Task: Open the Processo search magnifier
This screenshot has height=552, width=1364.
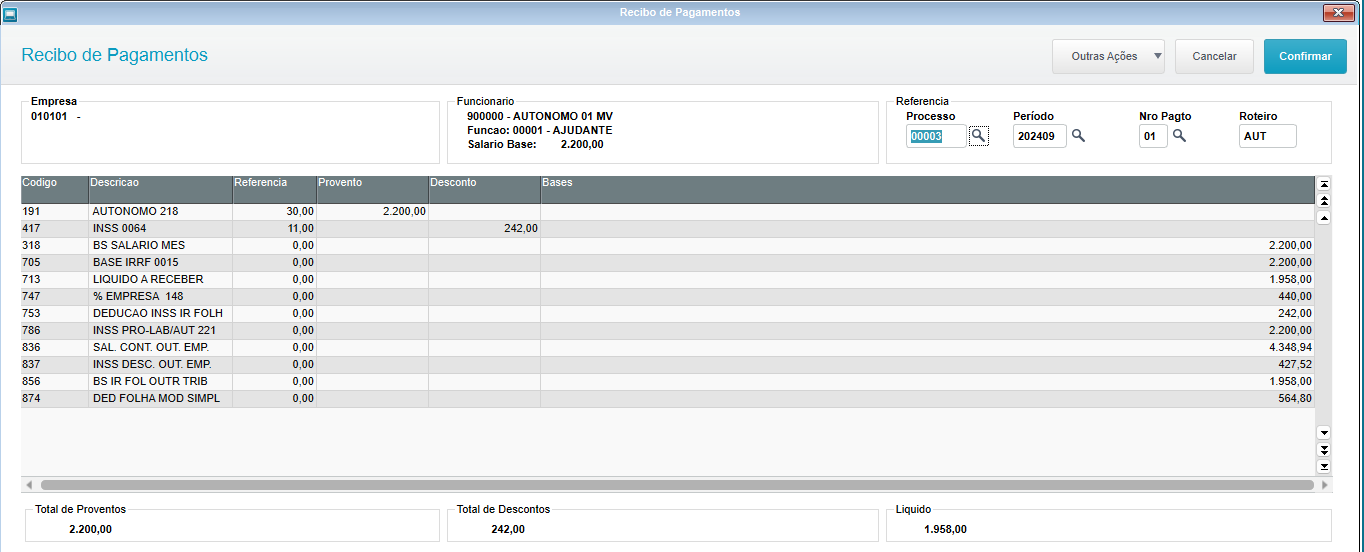Action: tap(978, 136)
